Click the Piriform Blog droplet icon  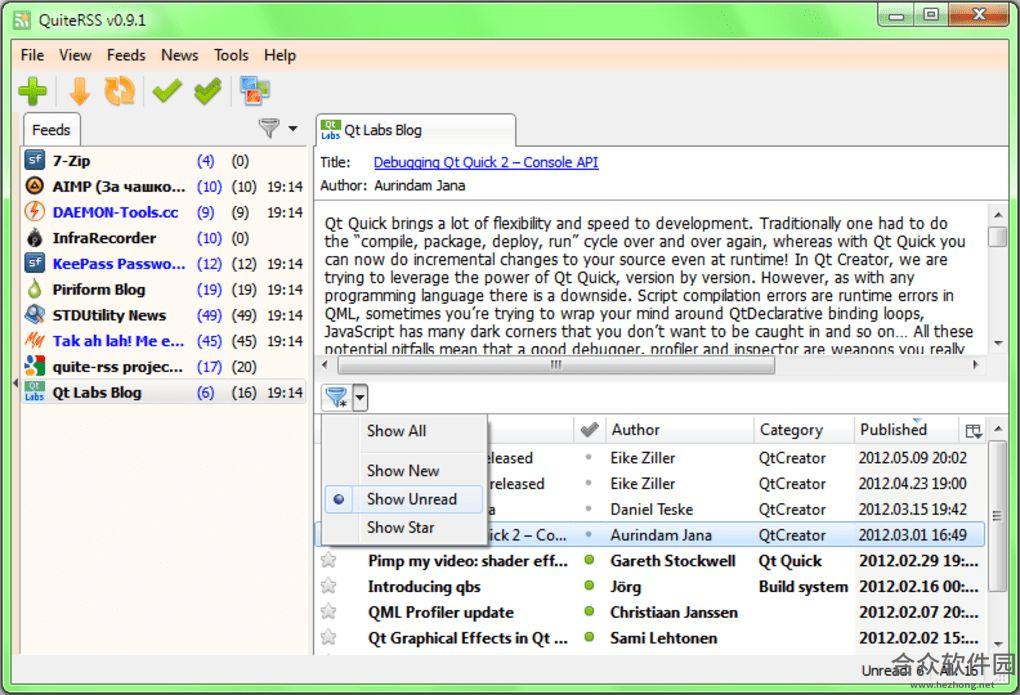[x=34, y=289]
